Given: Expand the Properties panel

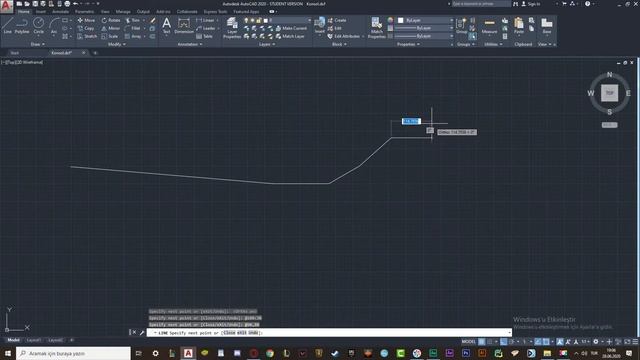Looking at the screenshot, I should (x=409, y=44).
